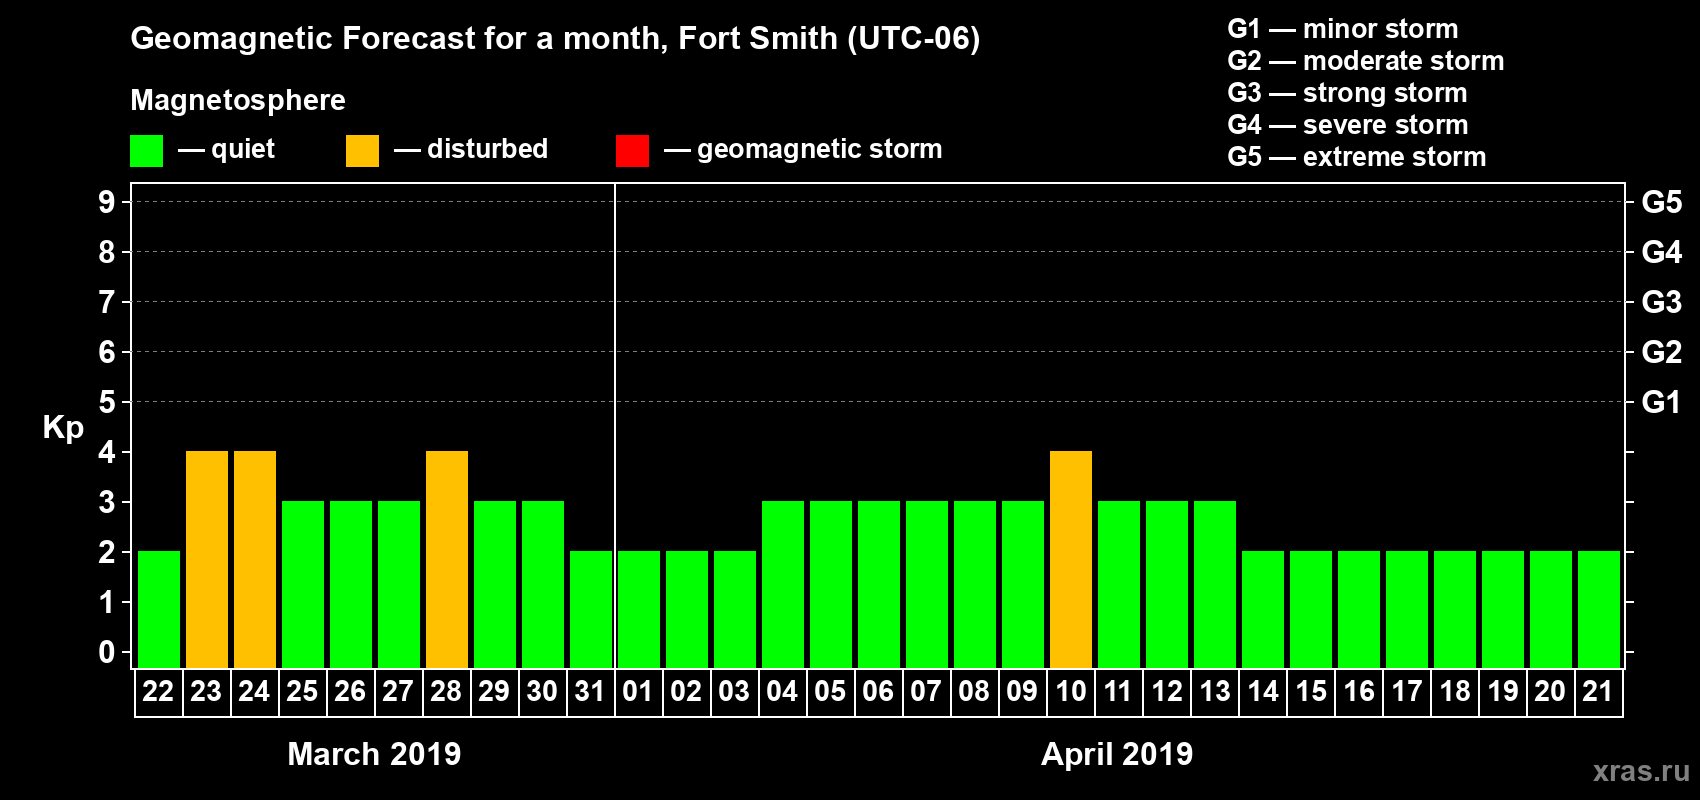The width and height of the screenshot is (1700, 800).
Task: Click the chart title Geomagnetic Forecast text
Action: point(555,38)
